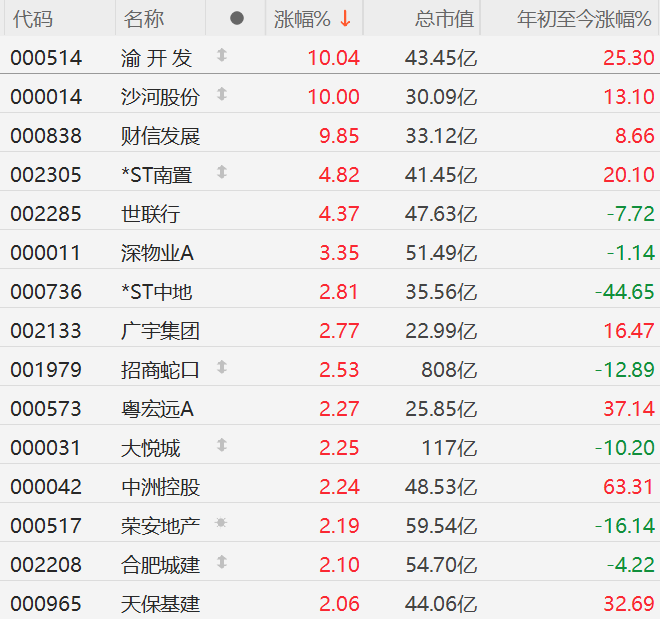Select stock code 000514
Image resolution: width=660 pixels, height=619 pixels.
tap(46, 58)
